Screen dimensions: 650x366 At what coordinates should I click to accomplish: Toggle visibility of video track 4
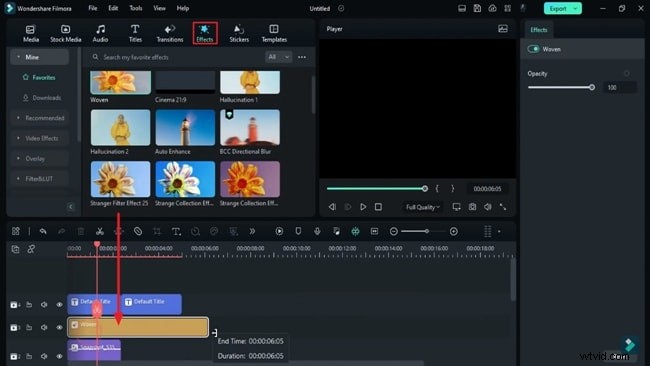pyautogui.click(x=59, y=305)
